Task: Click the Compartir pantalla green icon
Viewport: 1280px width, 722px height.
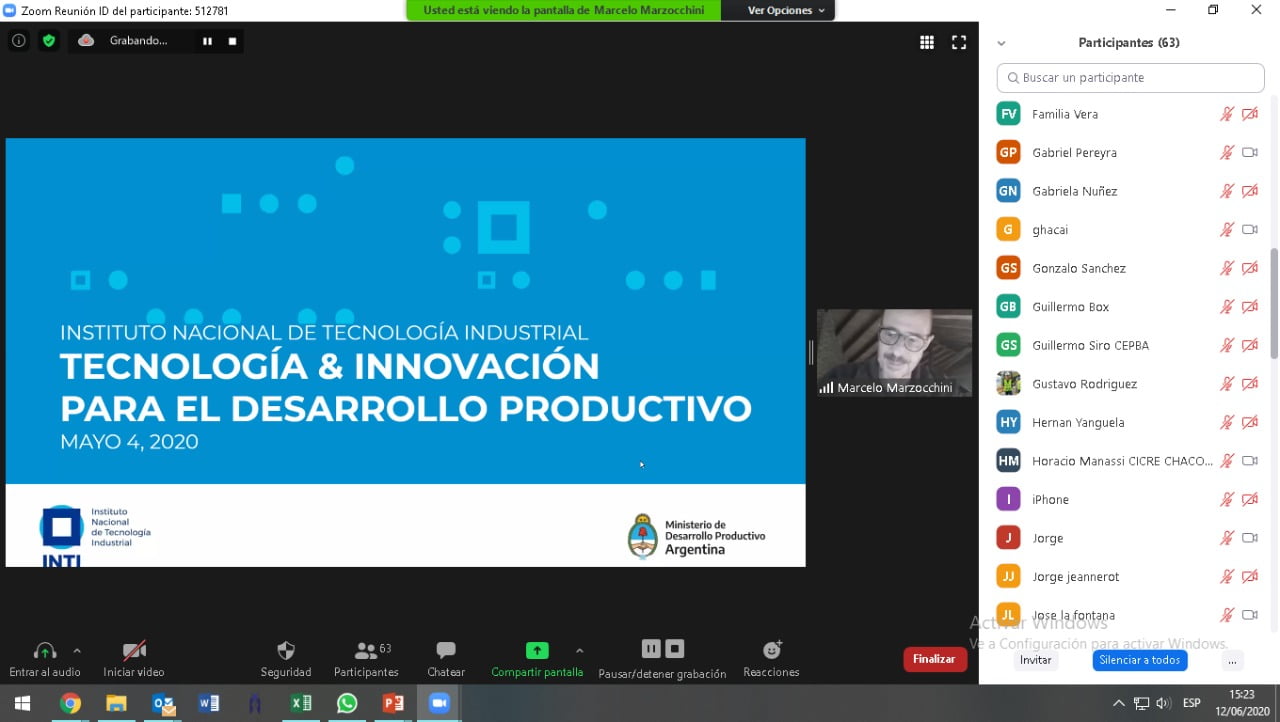Action: coord(537,651)
